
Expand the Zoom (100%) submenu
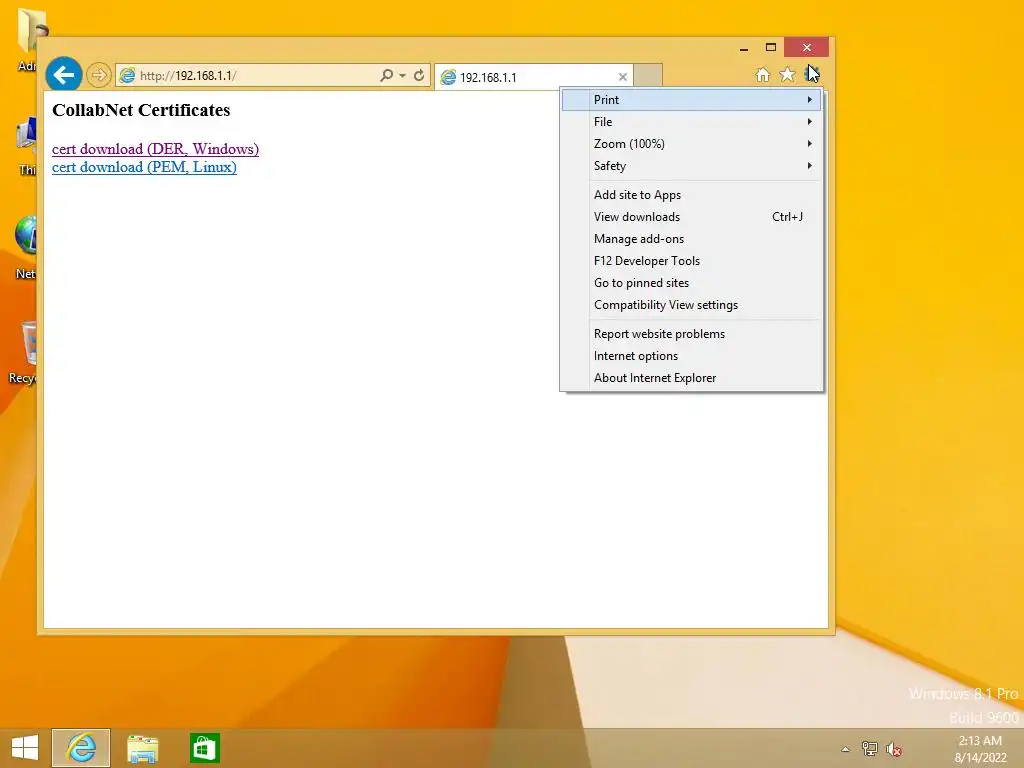[x=692, y=144]
